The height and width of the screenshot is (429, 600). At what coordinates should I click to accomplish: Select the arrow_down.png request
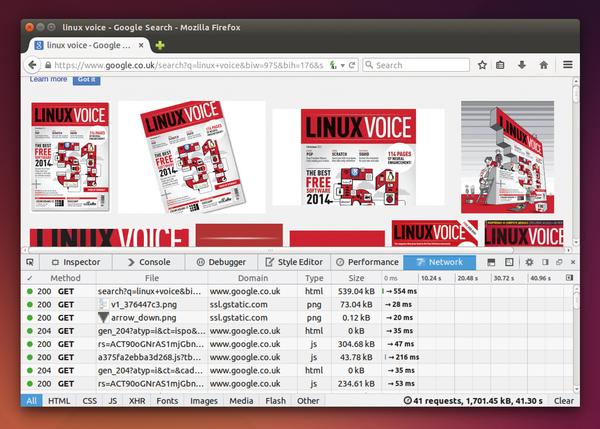pyautogui.click(x=297, y=318)
